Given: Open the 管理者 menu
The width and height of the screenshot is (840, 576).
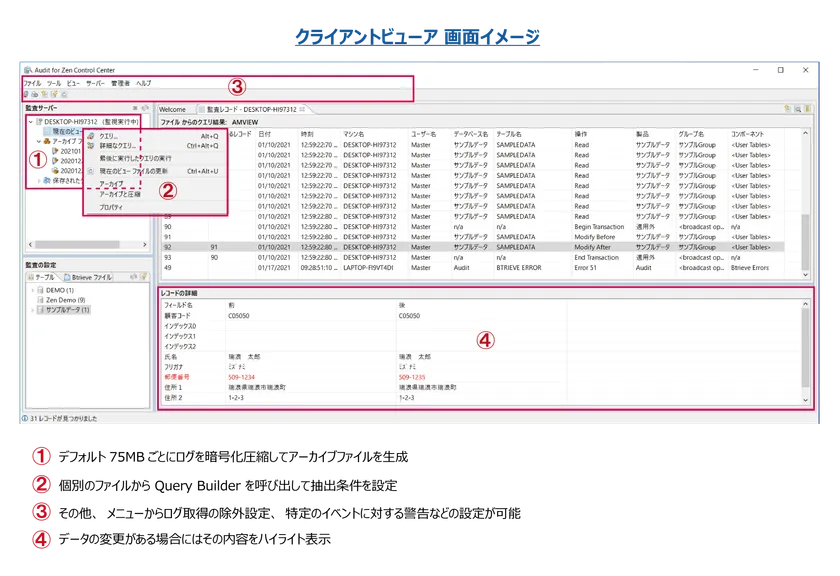Looking at the screenshot, I should [121, 83].
